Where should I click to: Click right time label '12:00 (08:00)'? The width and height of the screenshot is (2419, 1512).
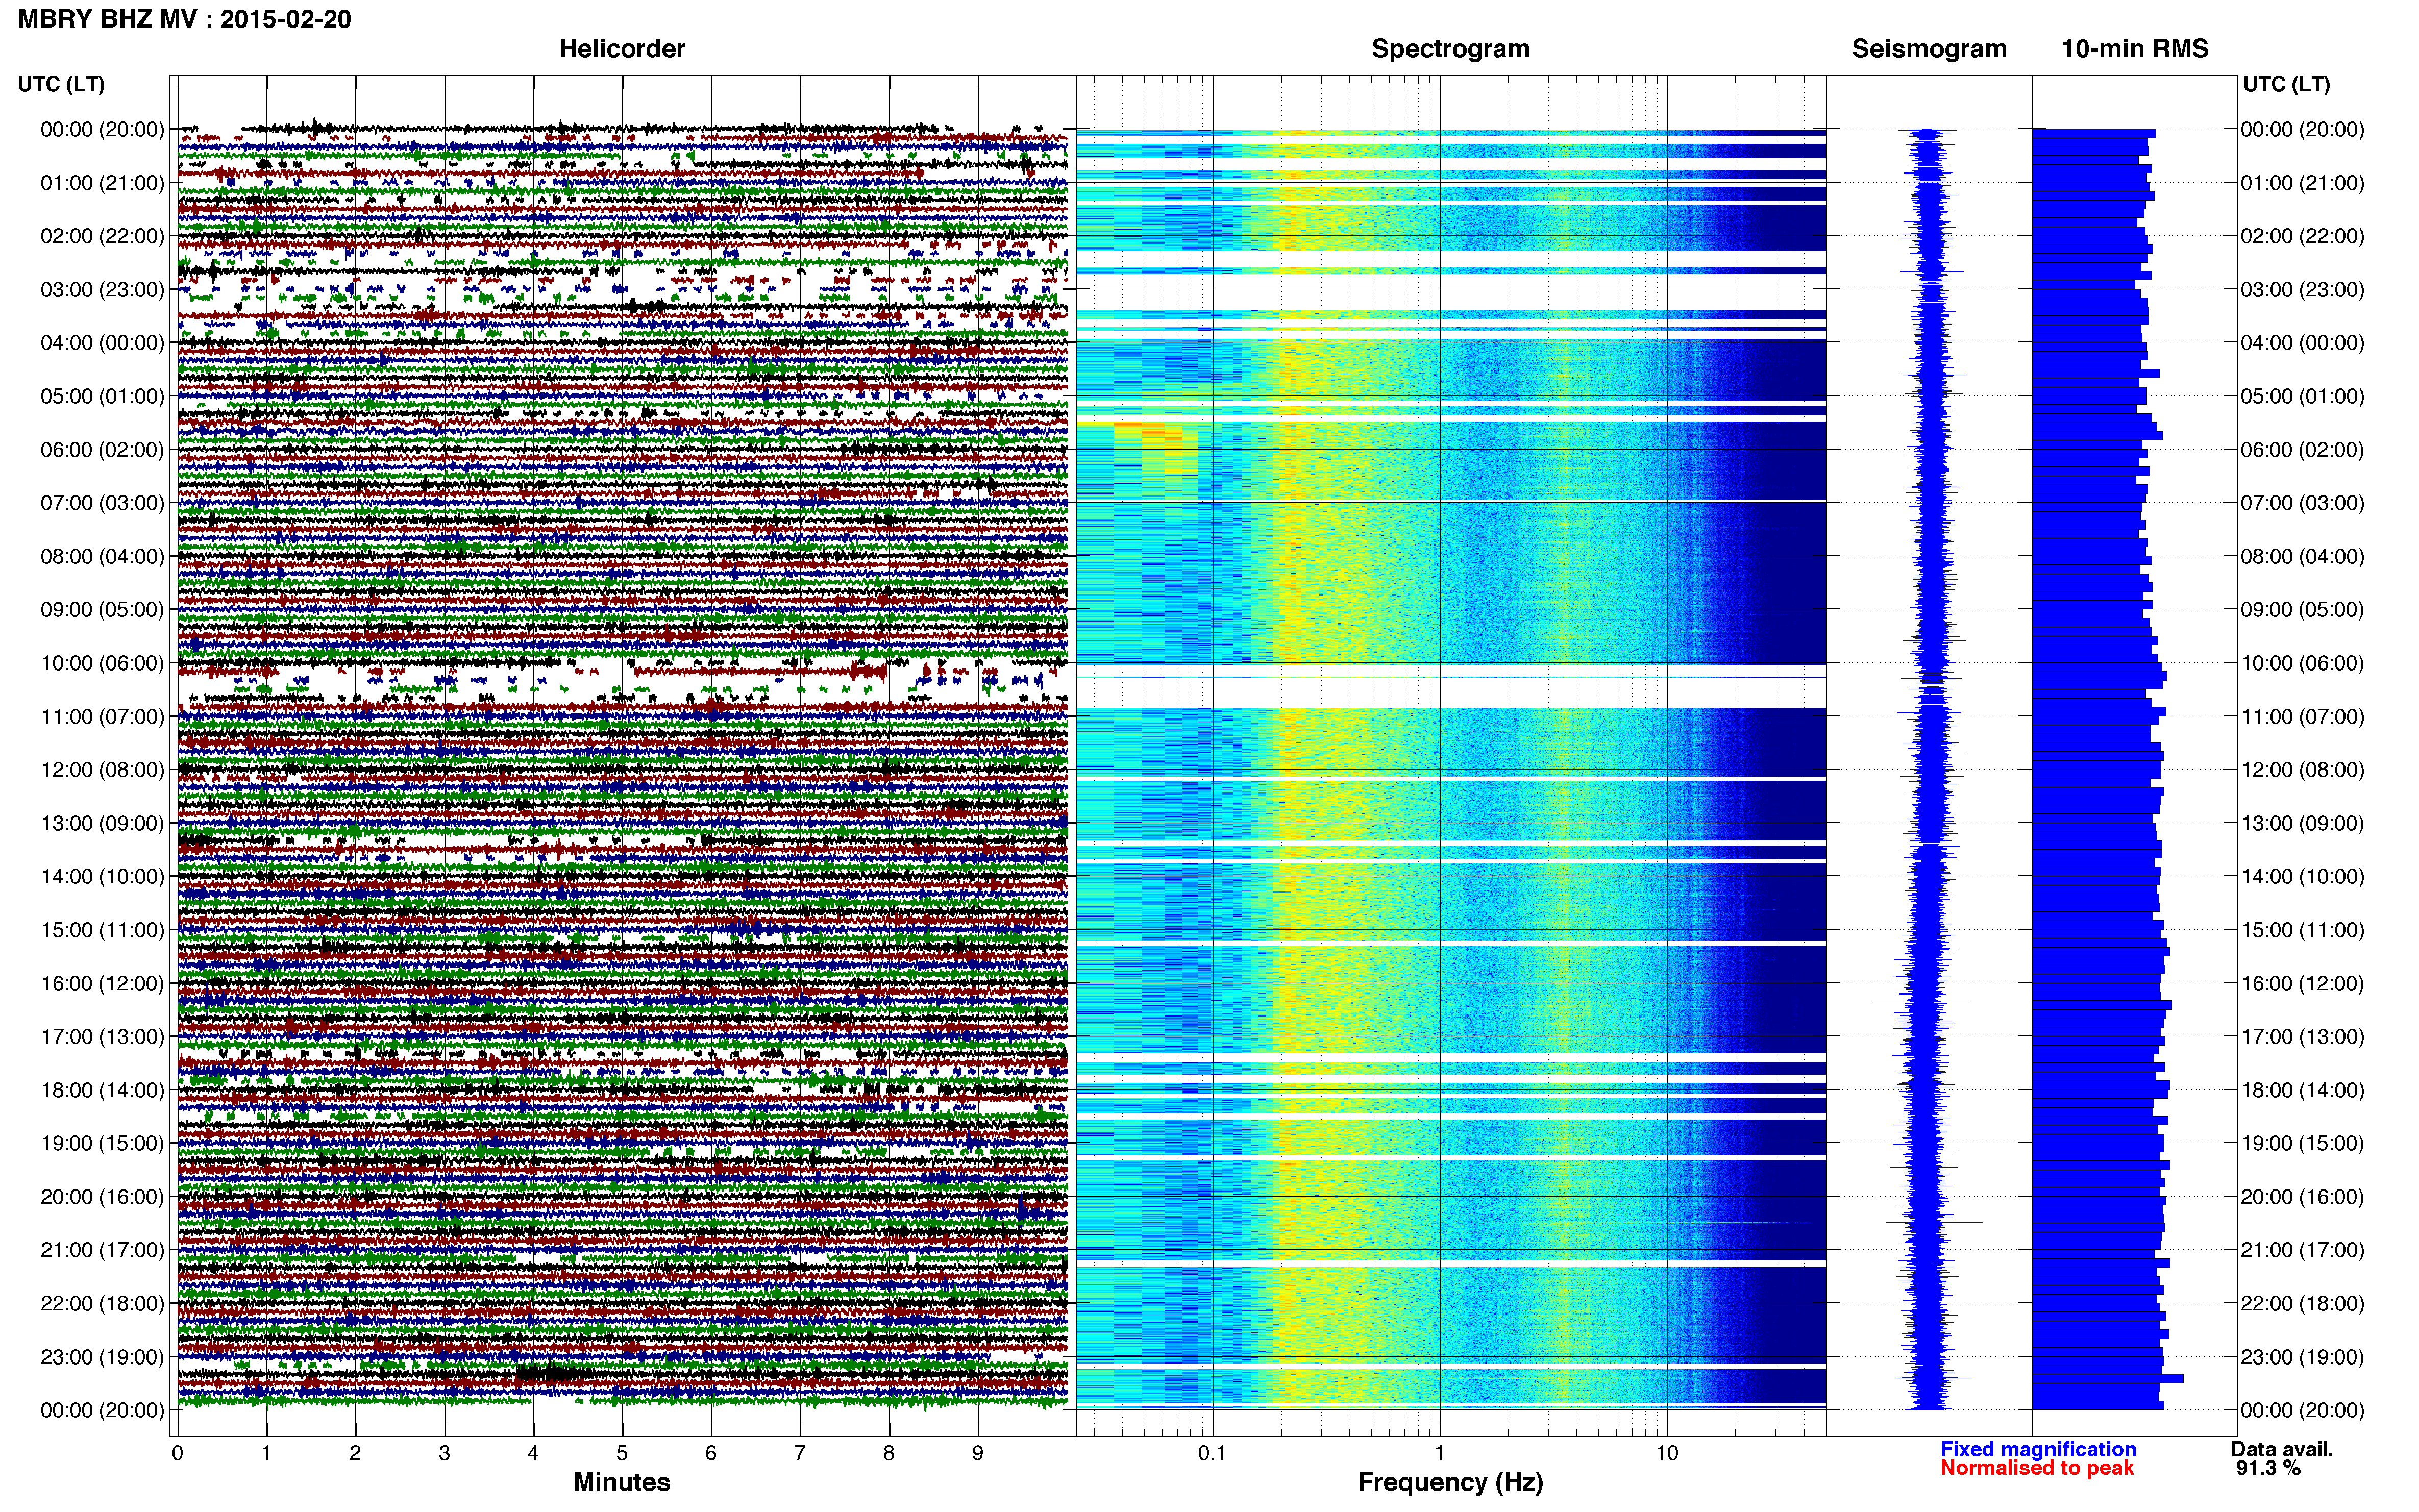click(2303, 770)
